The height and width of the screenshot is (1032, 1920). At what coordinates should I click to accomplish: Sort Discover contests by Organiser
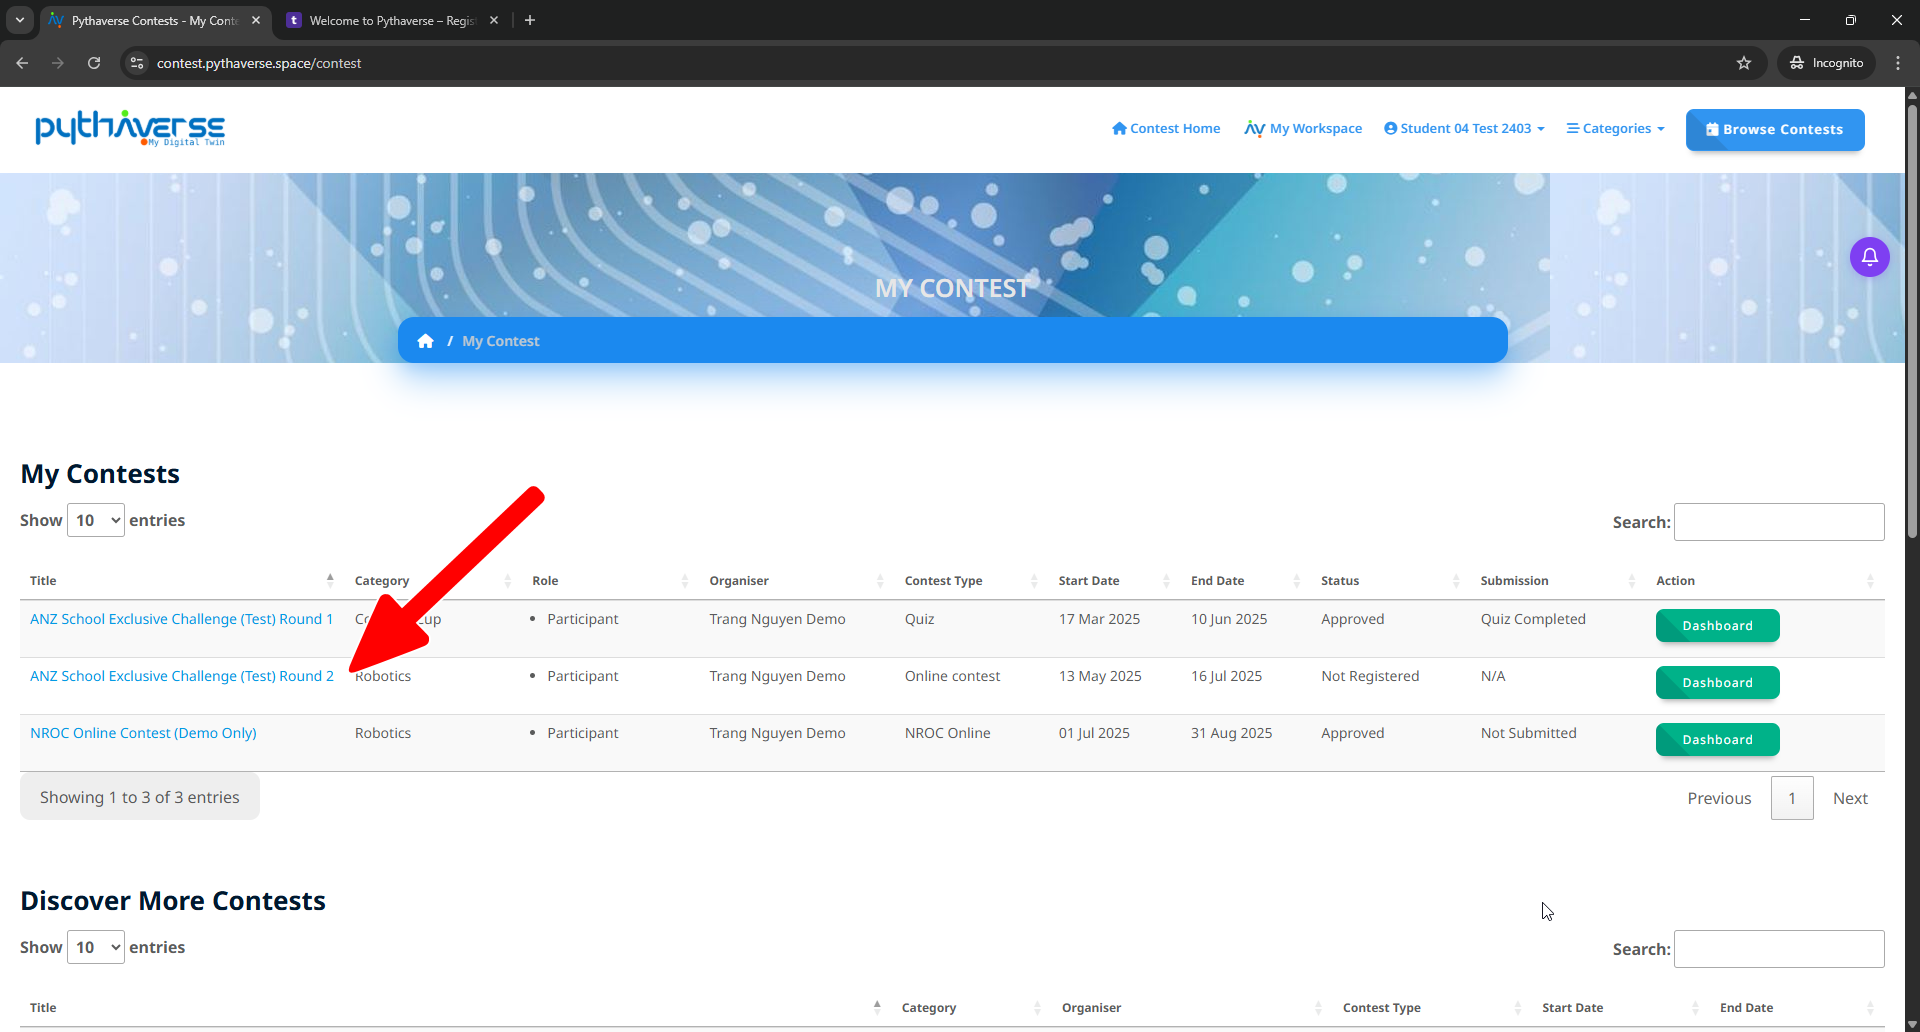pos(1192,1007)
